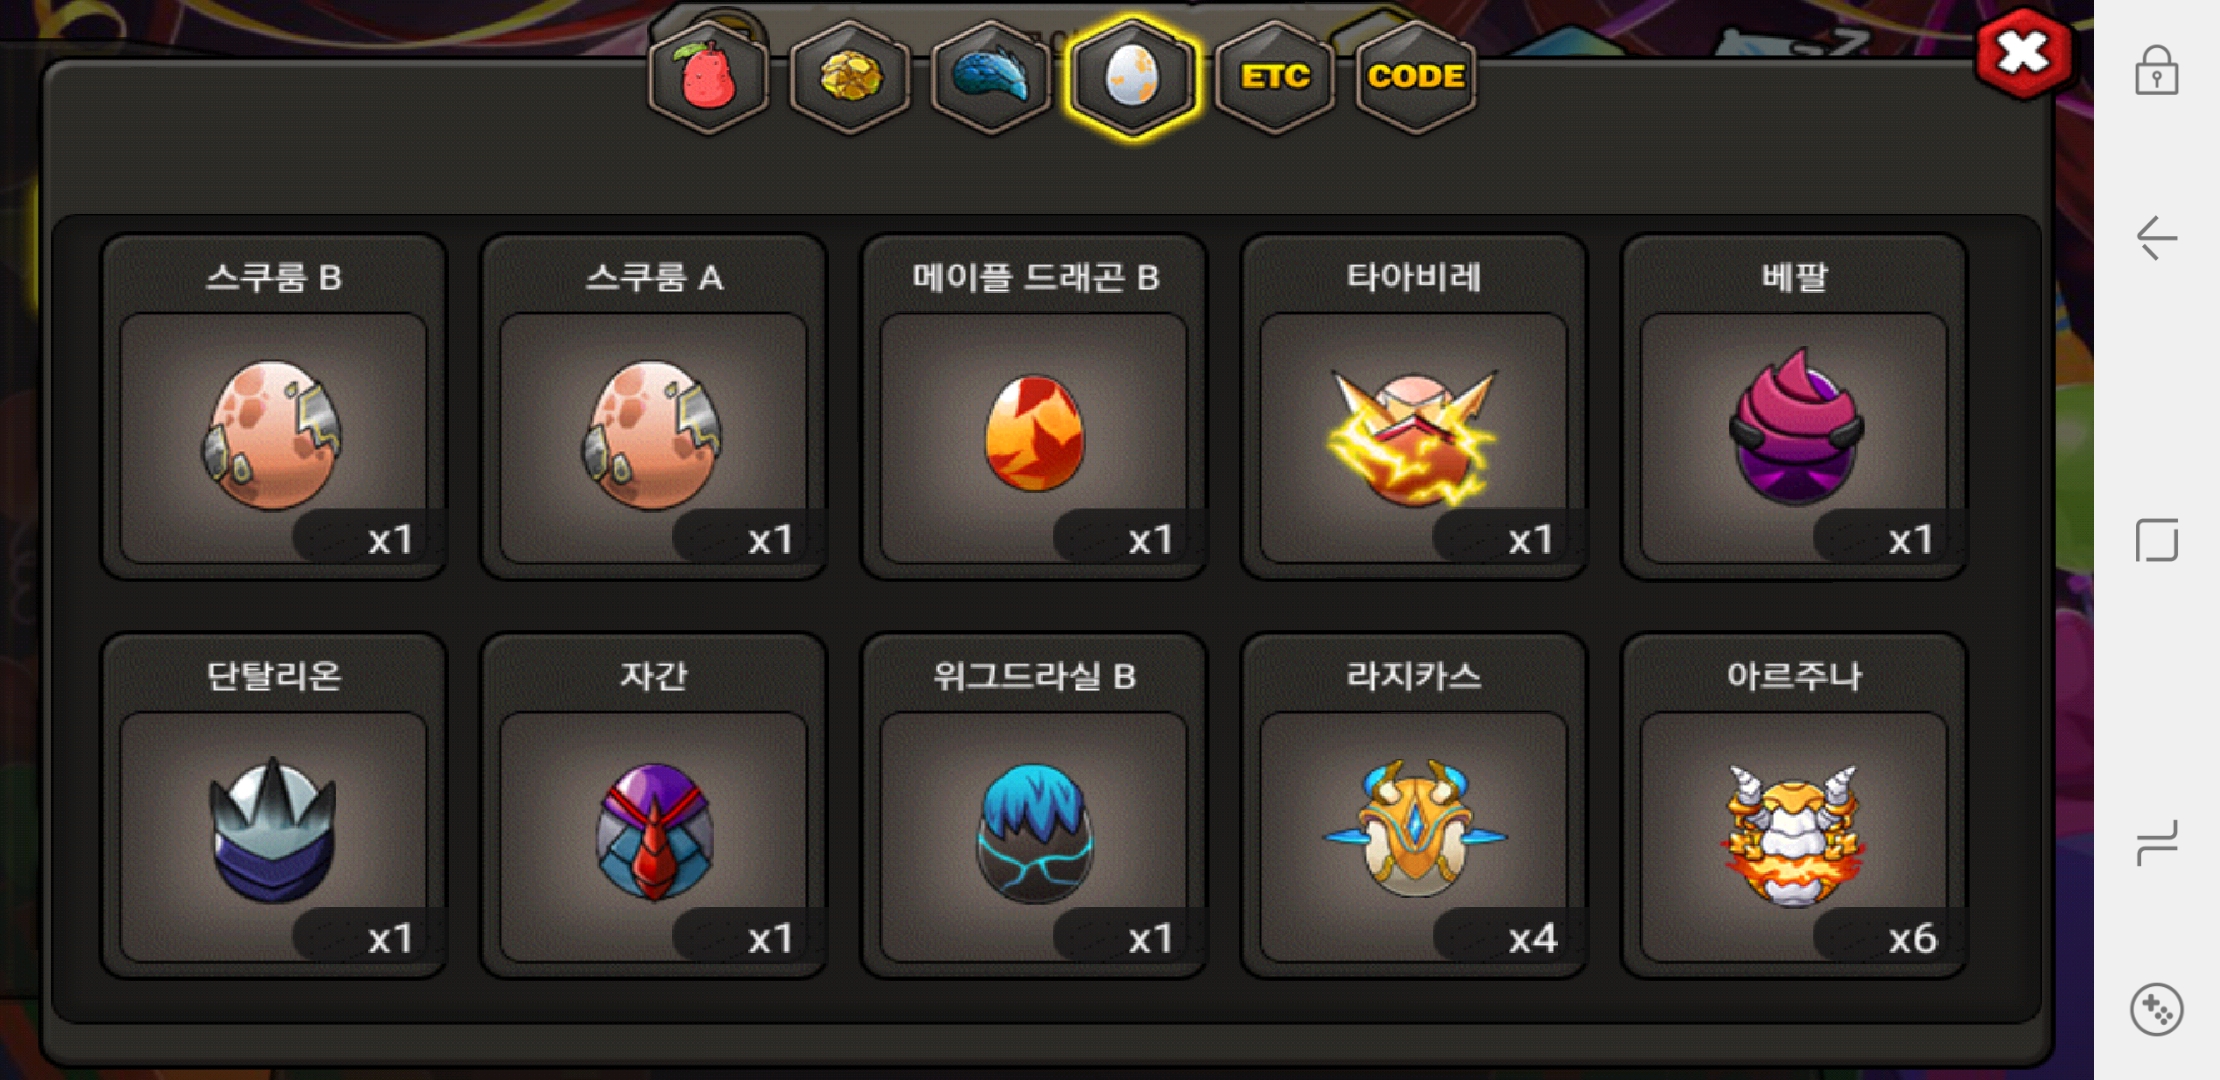
Task: Select the 스쿠룸 B egg
Action: tap(274, 407)
